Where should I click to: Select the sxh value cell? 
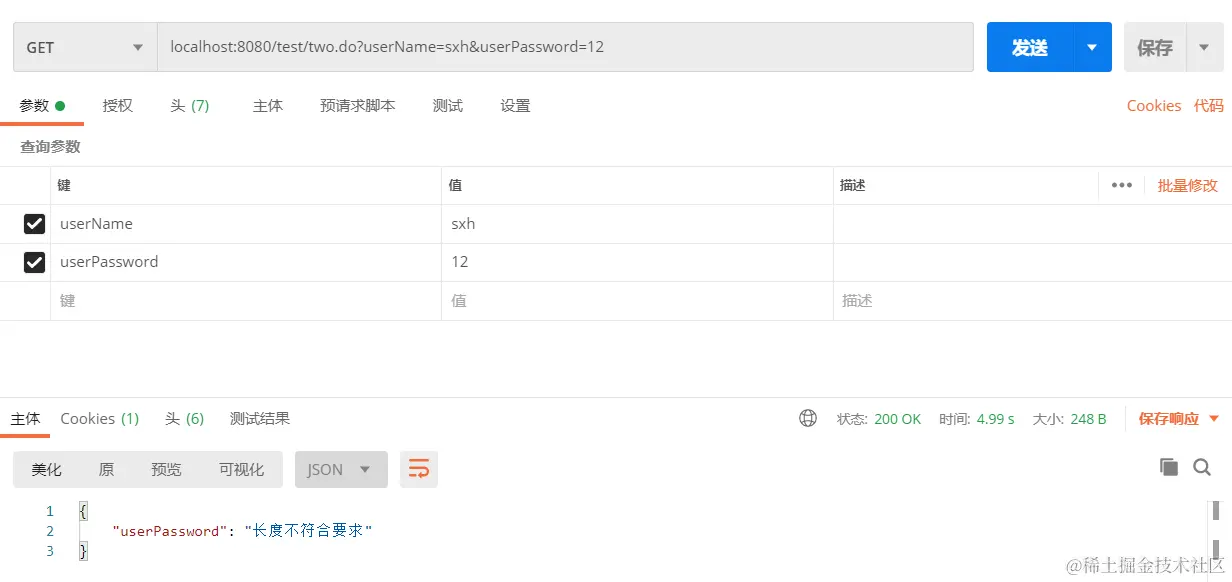(x=637, y=224)
